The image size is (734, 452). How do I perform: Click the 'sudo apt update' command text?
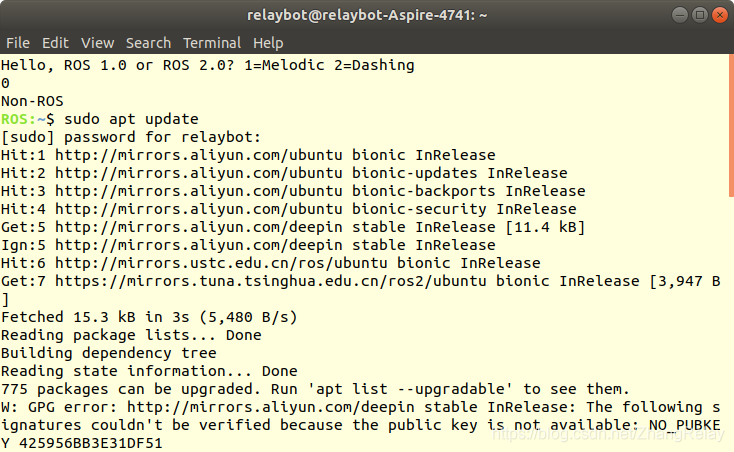pos(131,119)
